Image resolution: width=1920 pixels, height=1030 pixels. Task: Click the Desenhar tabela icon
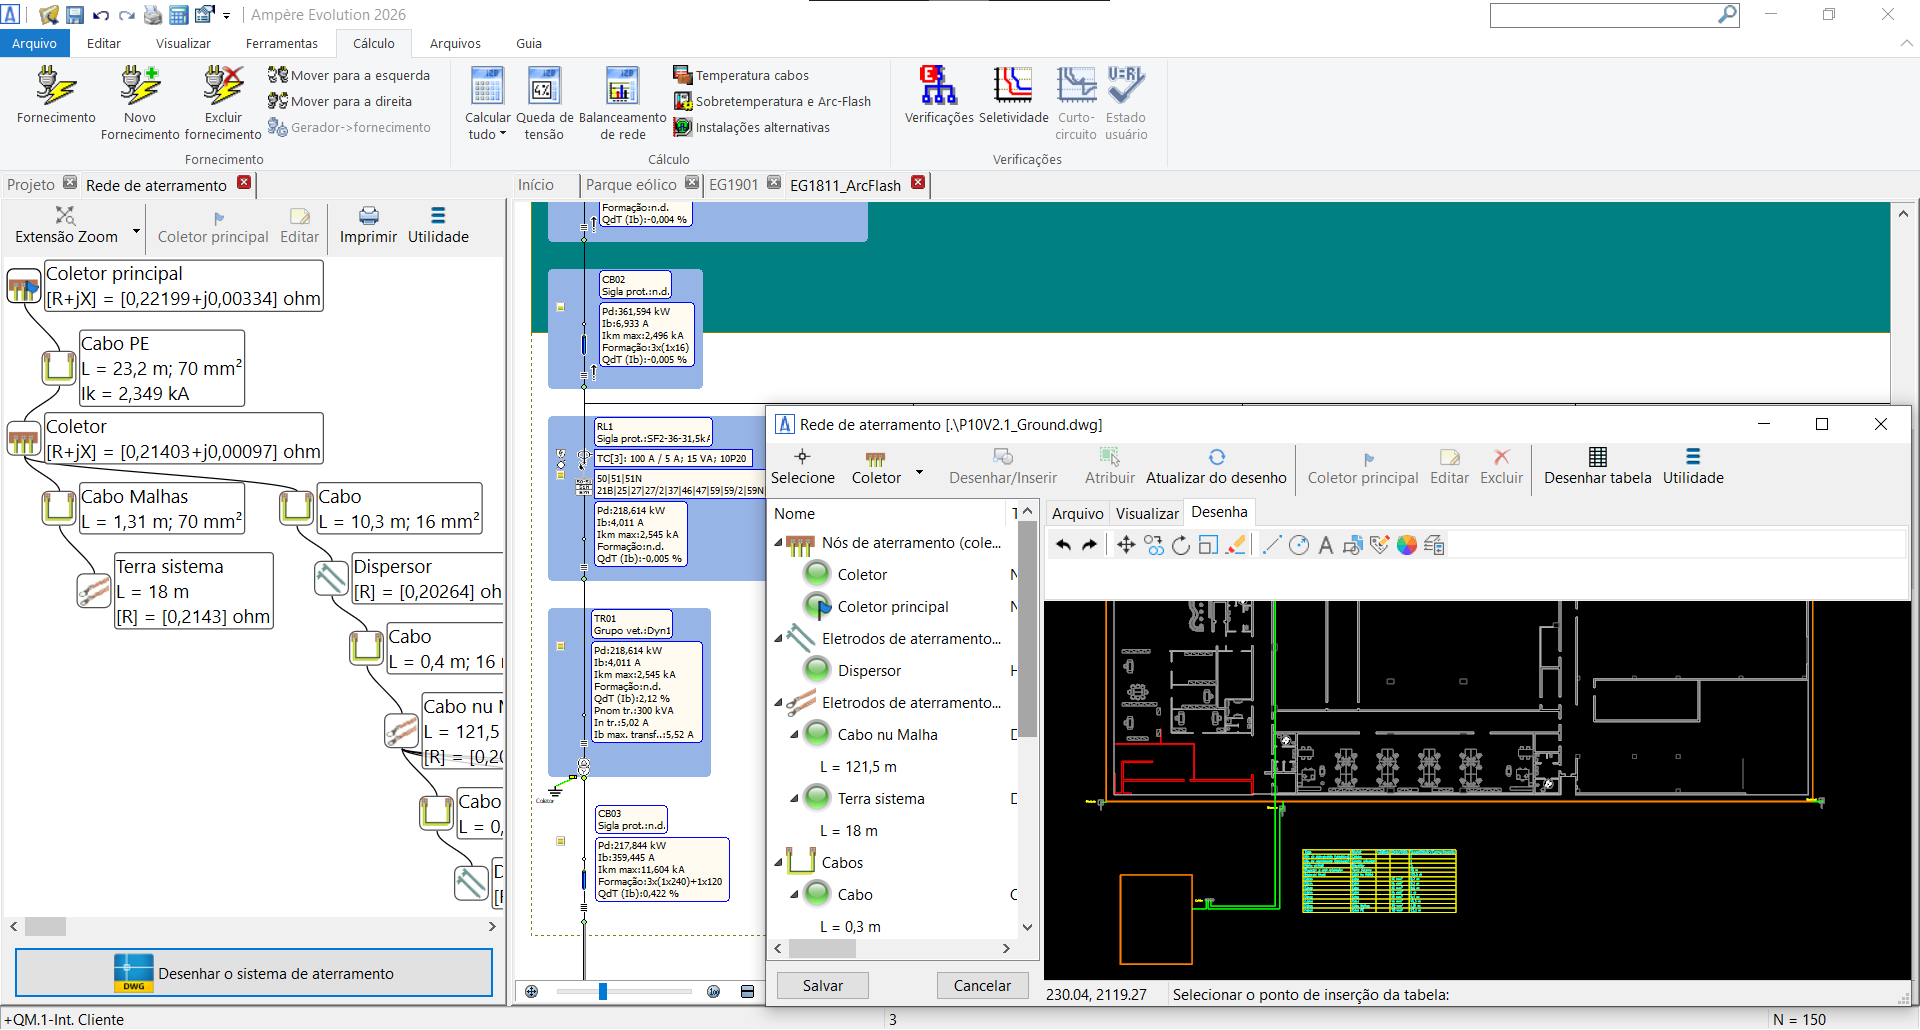pyautogui.click(x=1597, y=457)
